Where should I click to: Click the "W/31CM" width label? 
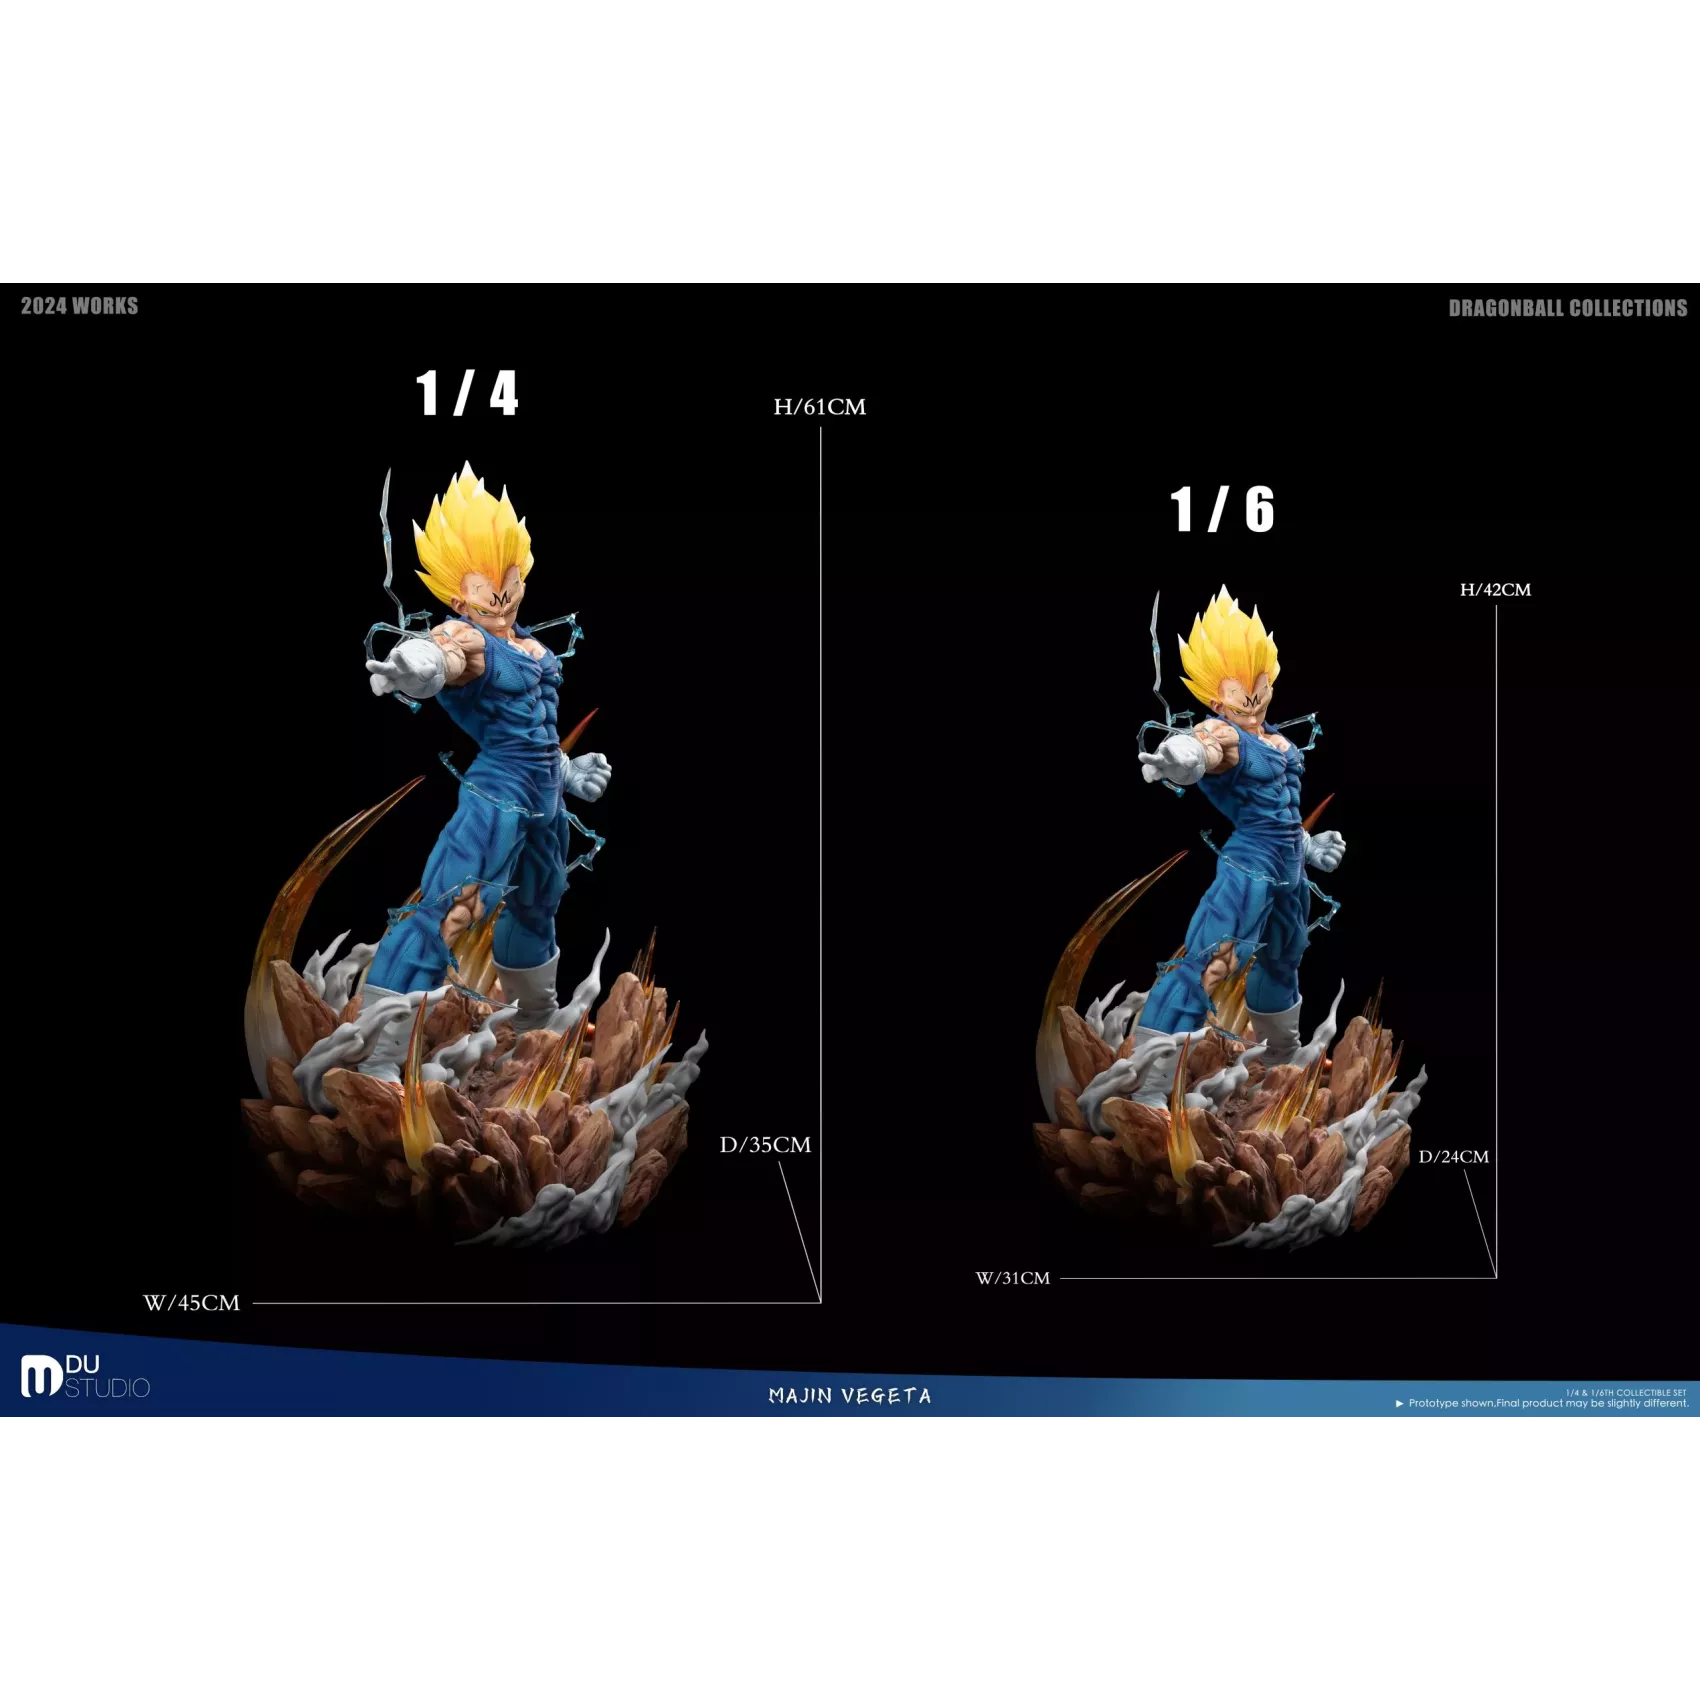click(1013, 1278)
